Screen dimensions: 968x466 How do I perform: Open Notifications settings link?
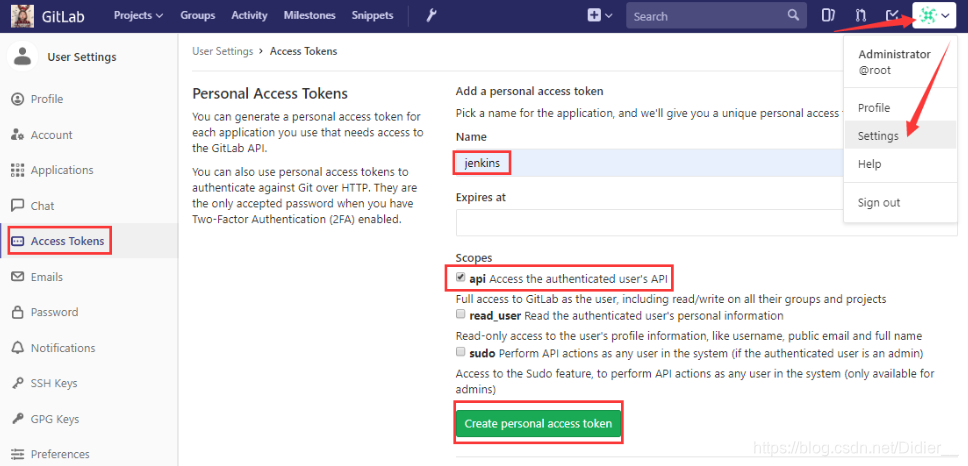(x=63, y=347)
